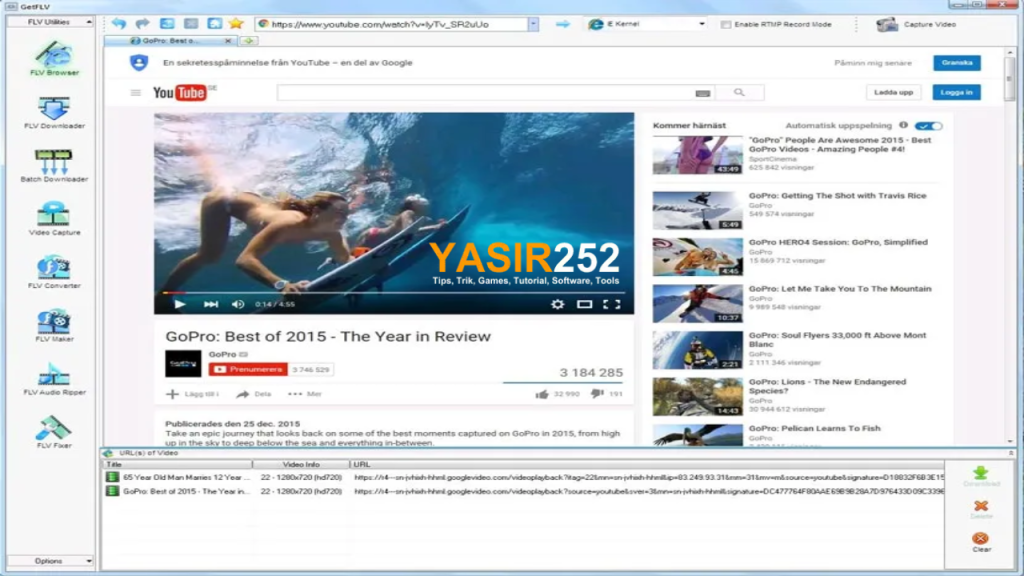Open the Video Capture tool

point(54,219)
